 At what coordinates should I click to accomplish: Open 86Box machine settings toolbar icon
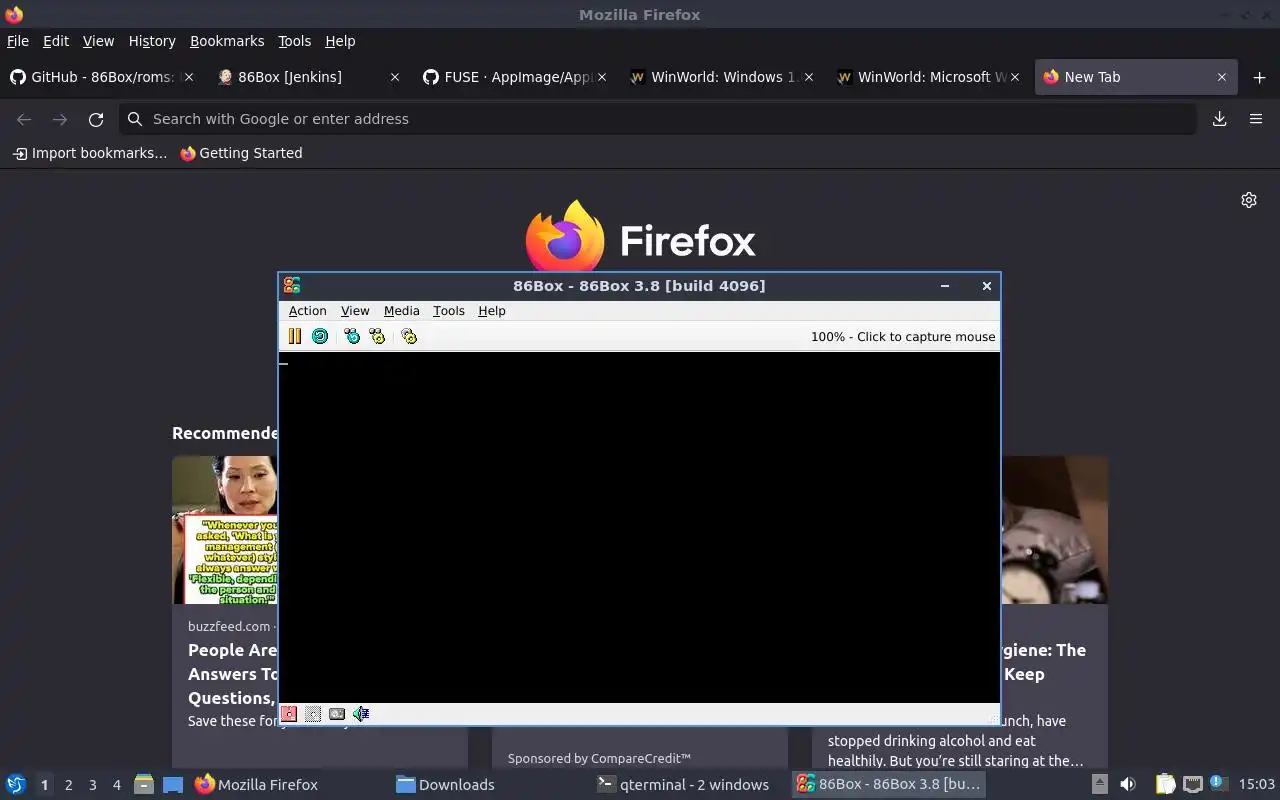pos(409,337)
